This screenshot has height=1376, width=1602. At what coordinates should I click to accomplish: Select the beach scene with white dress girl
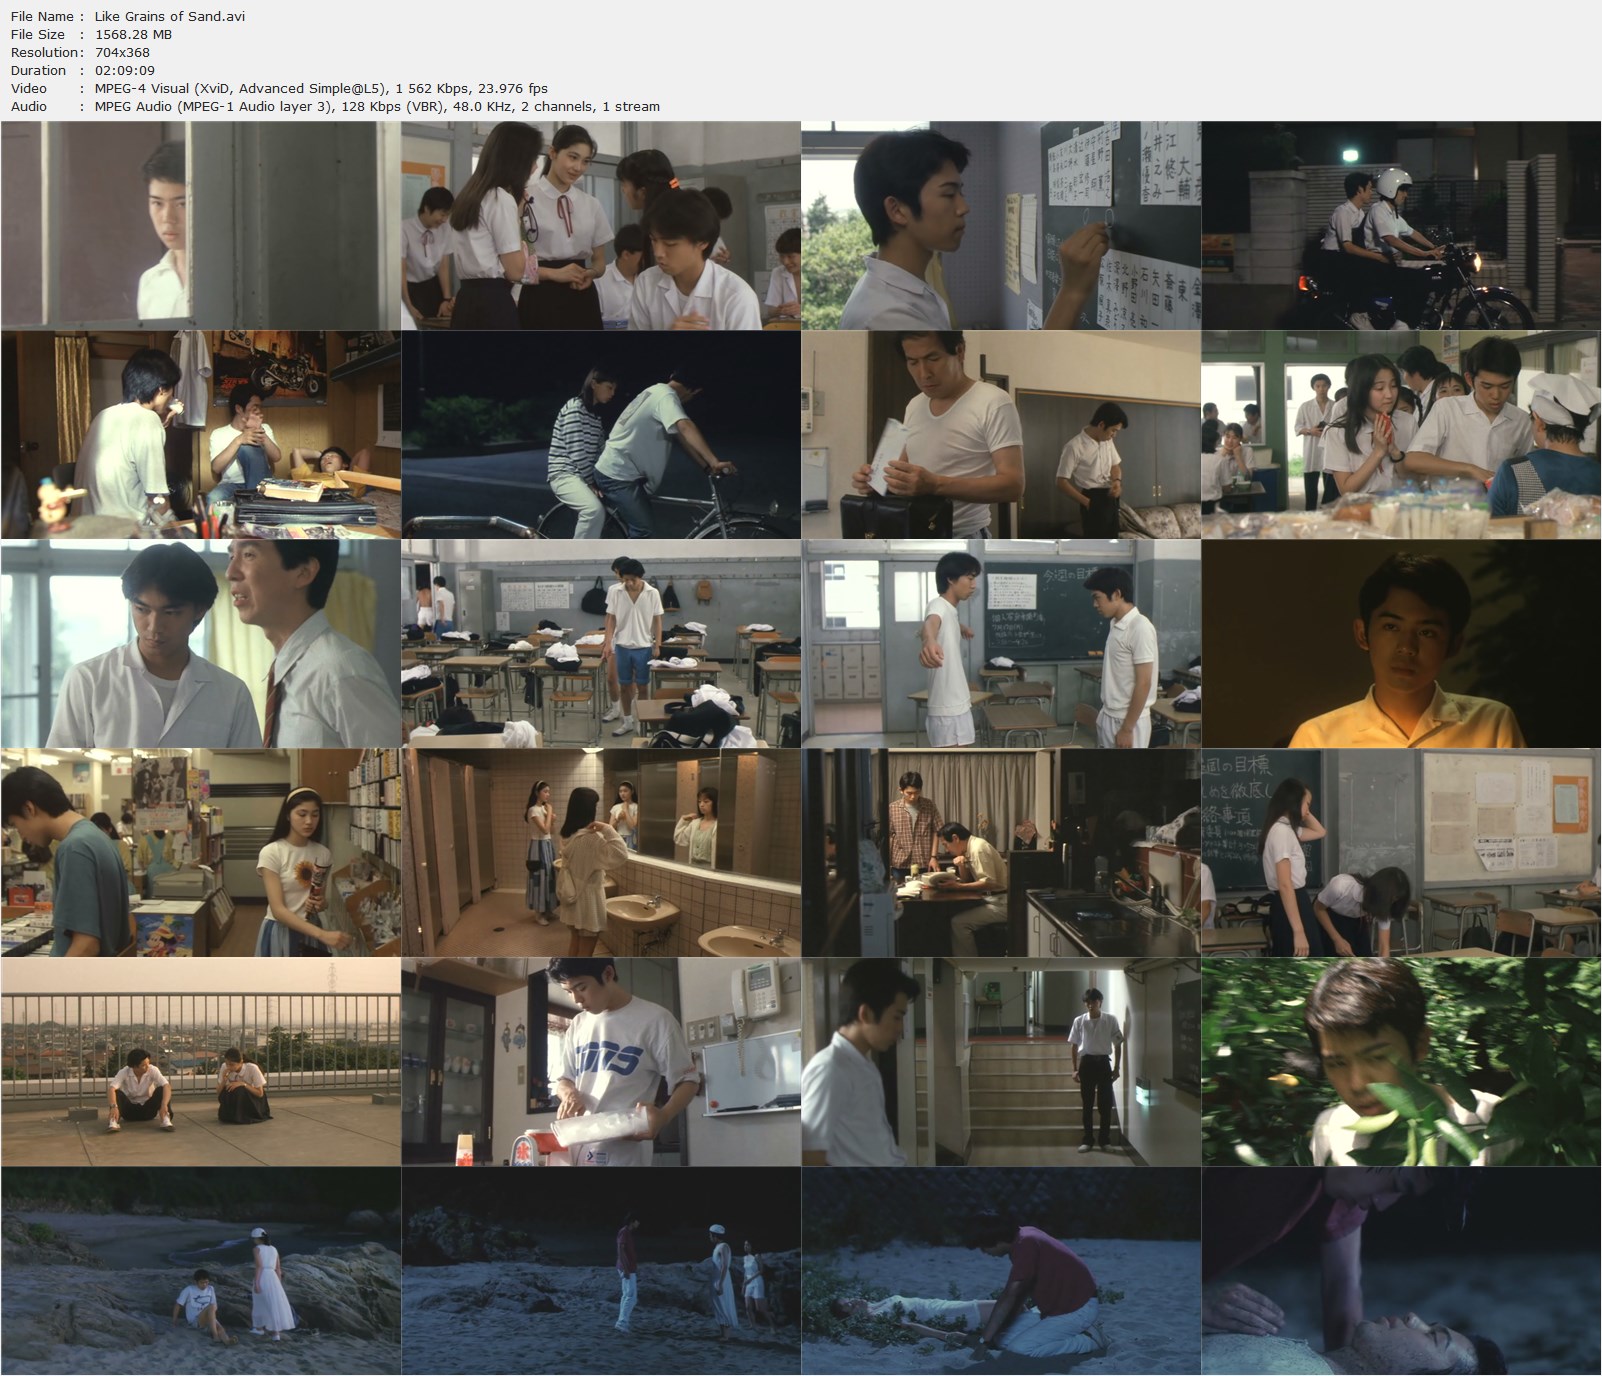[x=200, y=1275]
